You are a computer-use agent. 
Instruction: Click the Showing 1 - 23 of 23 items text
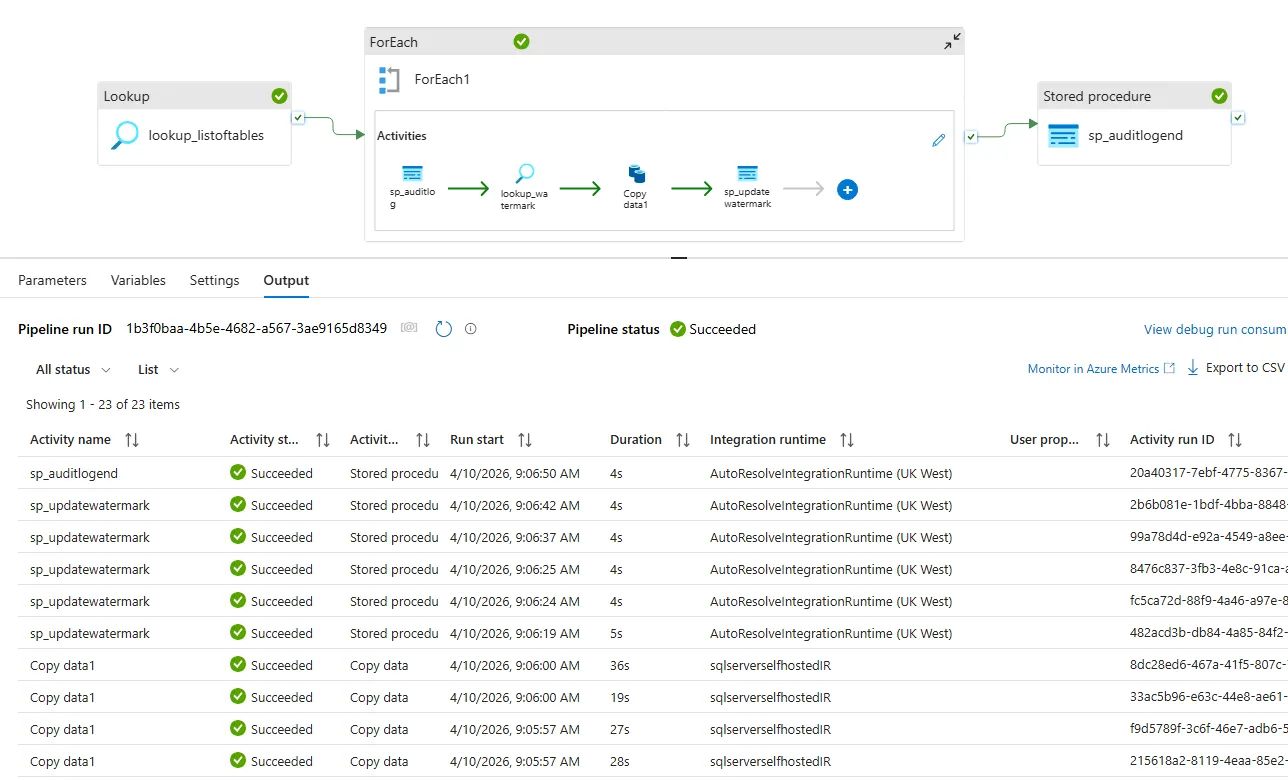point(103,404)
